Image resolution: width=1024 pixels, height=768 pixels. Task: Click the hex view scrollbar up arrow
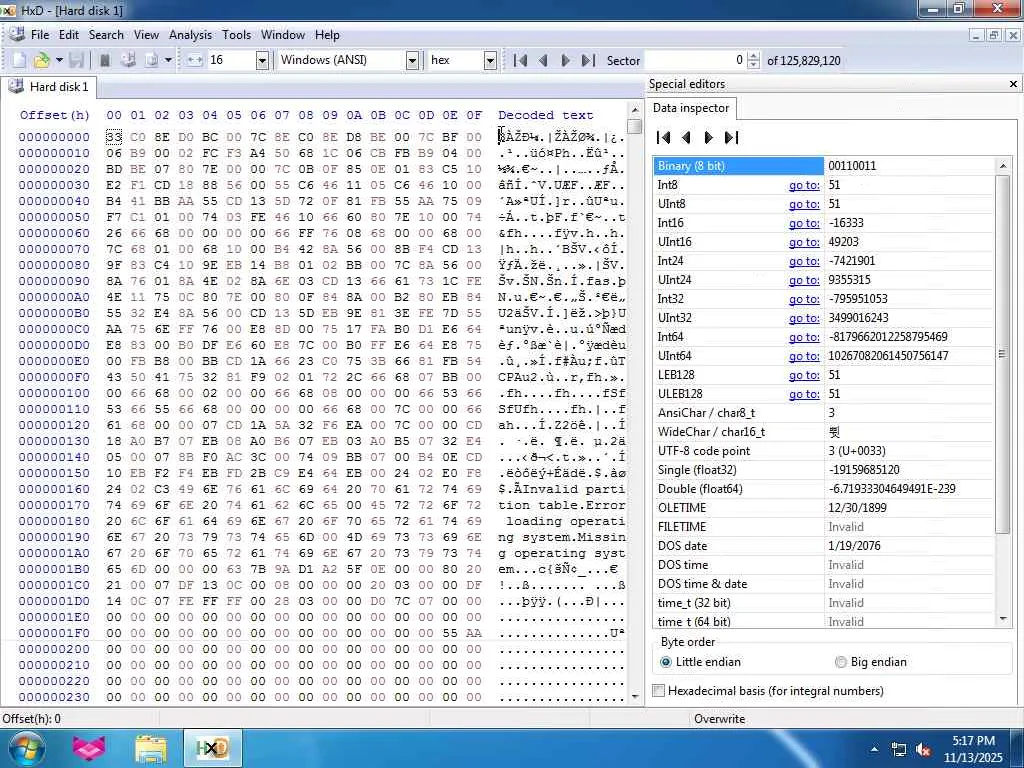635,109
